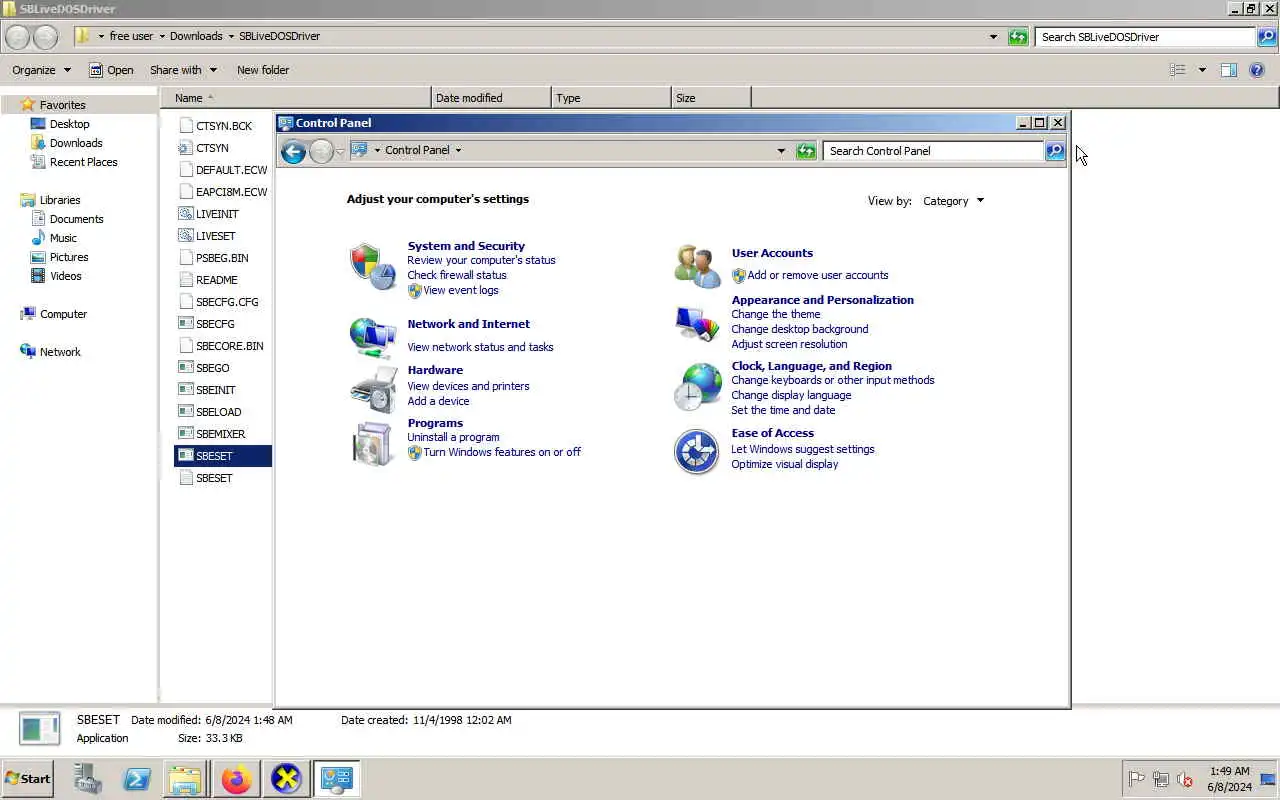Sort by the Type column header

(611, 98)
